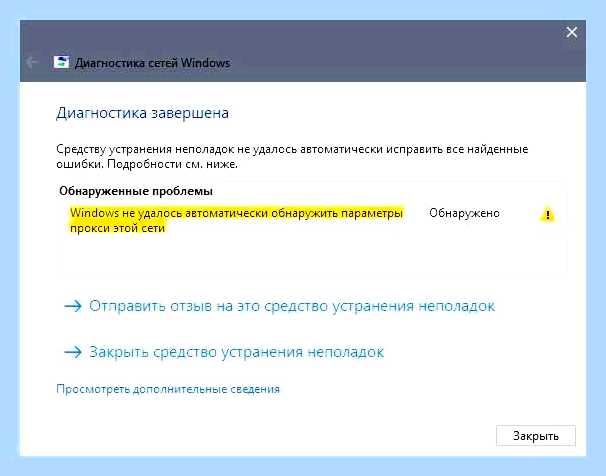Viewport: 606px width, 476px height.
Task: Click the Диагностика сетей Windows window title
Action: click(x=152, y=63)
